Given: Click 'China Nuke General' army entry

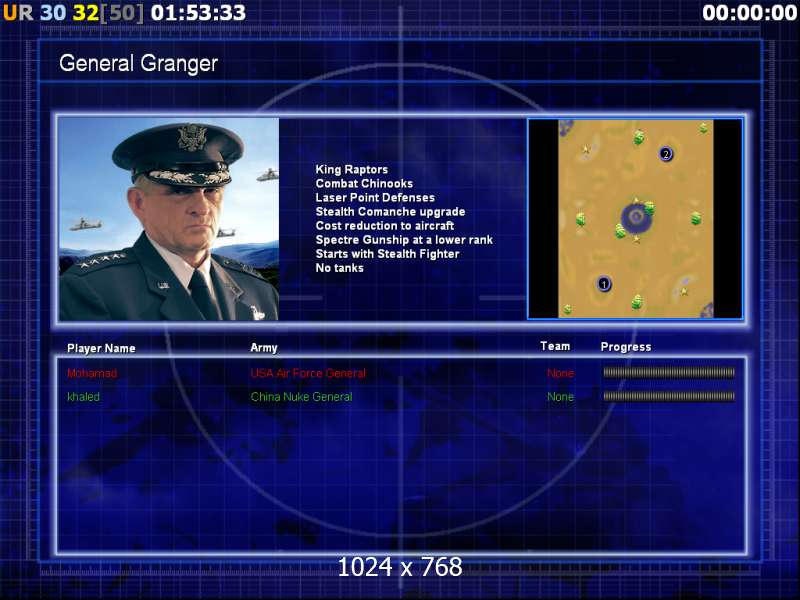Looking at the screenshot, I should pyautogui.click(x=301, y=397).
